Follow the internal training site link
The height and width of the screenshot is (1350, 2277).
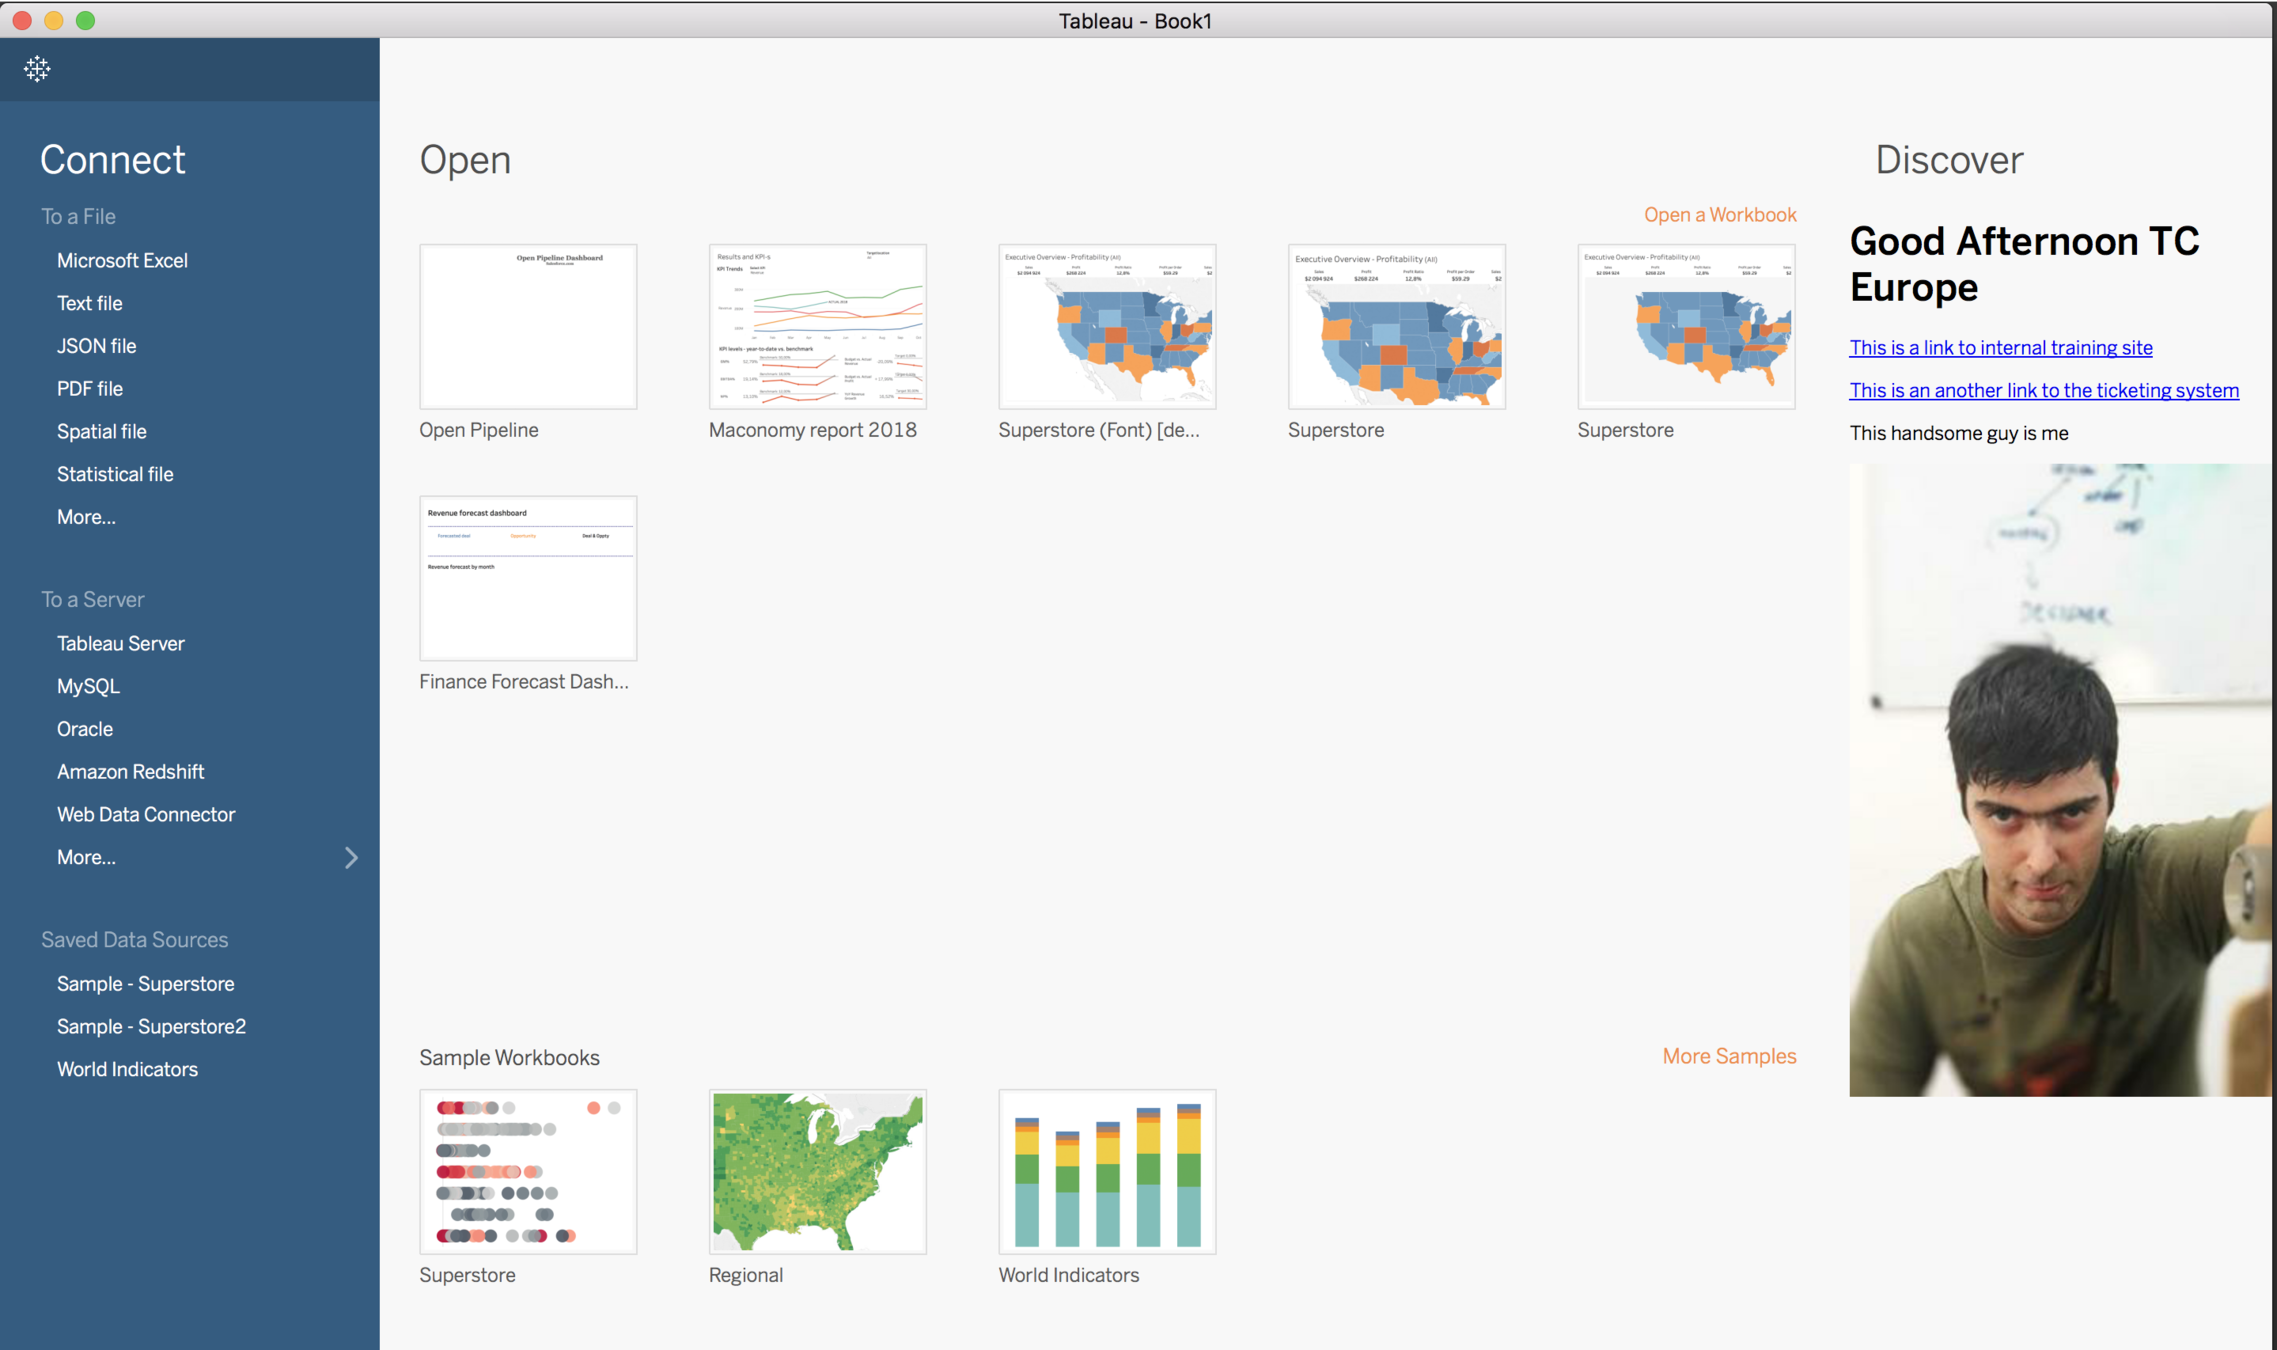(2000, 348)
